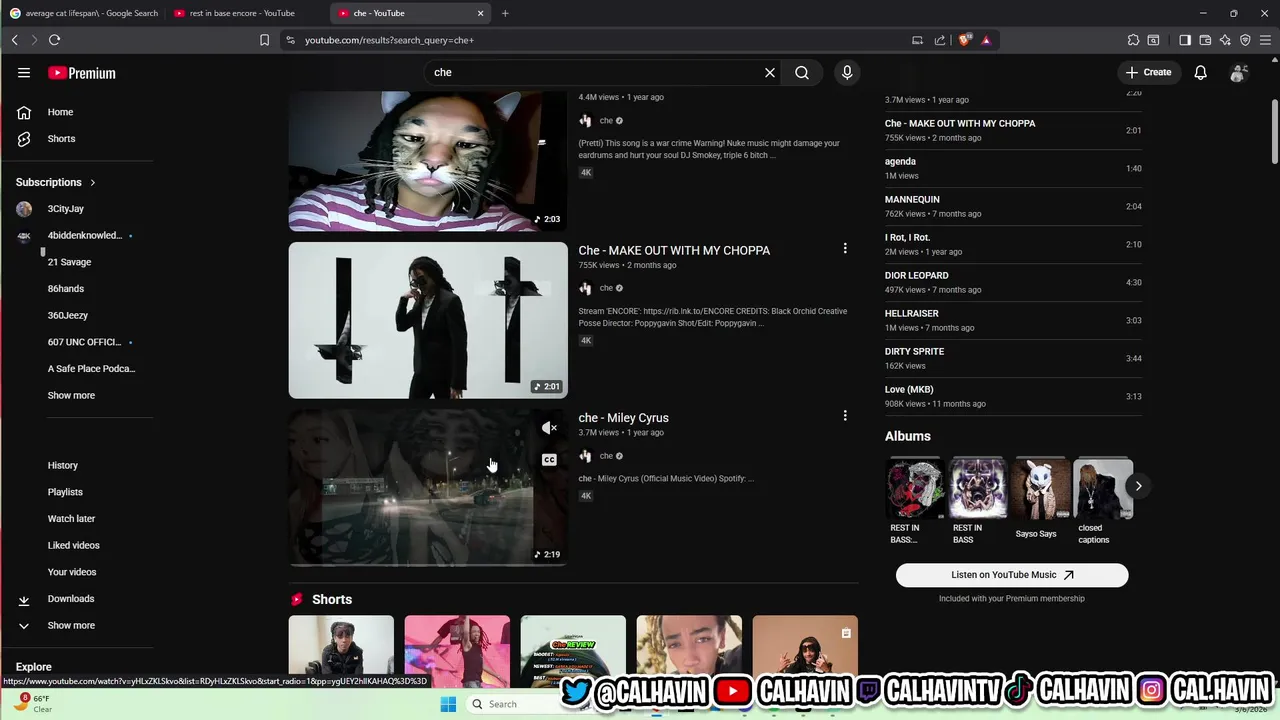Viewport: 1280px width, 720px height.
Task: Bookmark this page with bookmark icon
Action: (x=264, y=40)
